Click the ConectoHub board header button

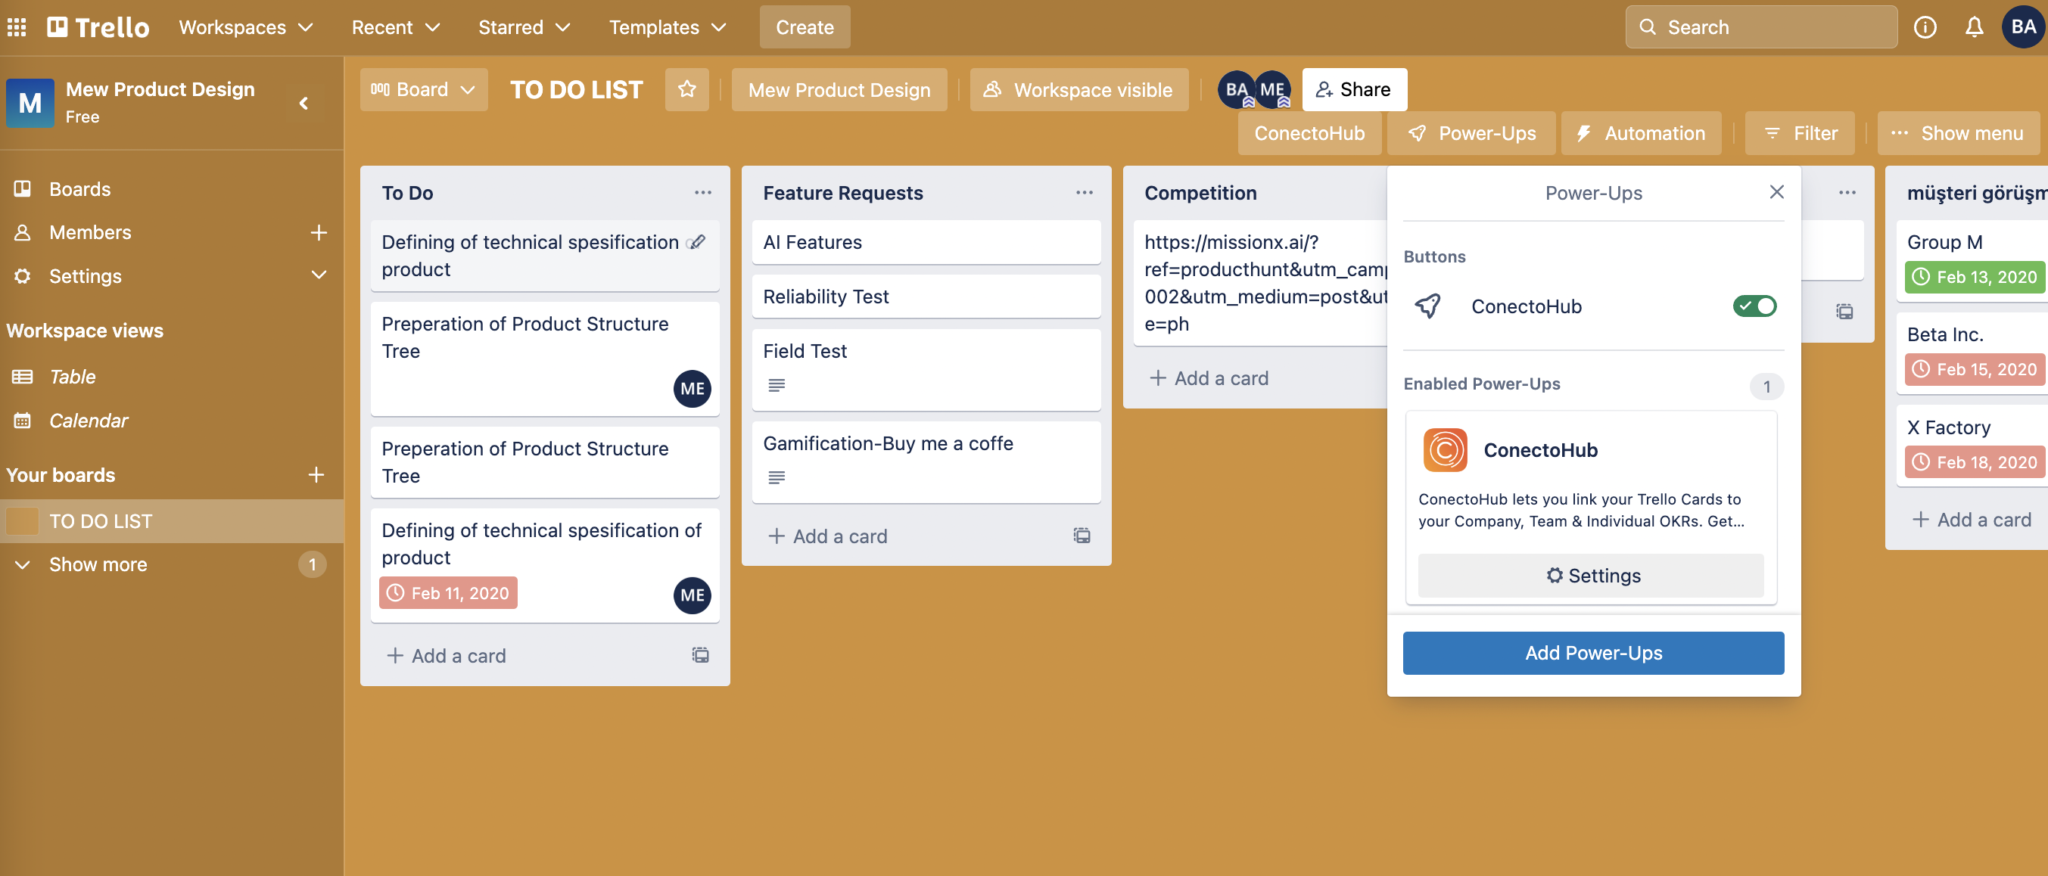pos(1310,133)
